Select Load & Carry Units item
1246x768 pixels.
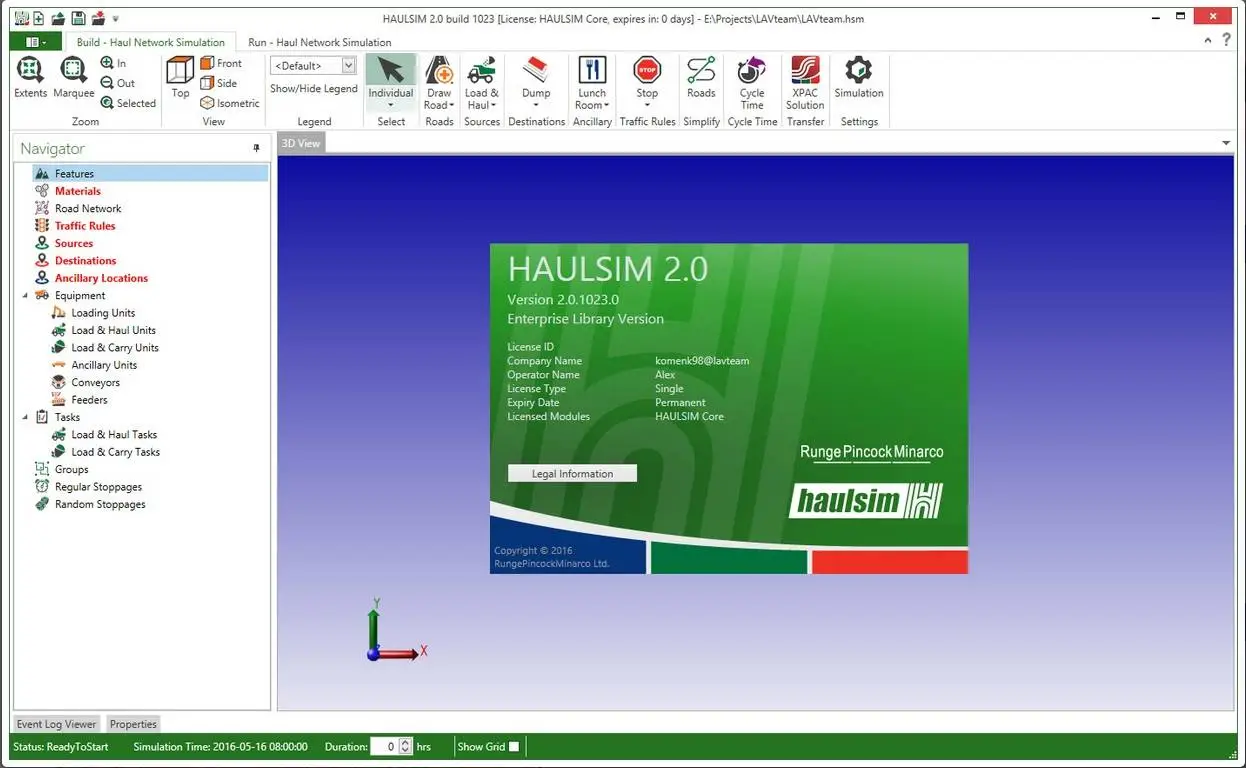(115, 348)
